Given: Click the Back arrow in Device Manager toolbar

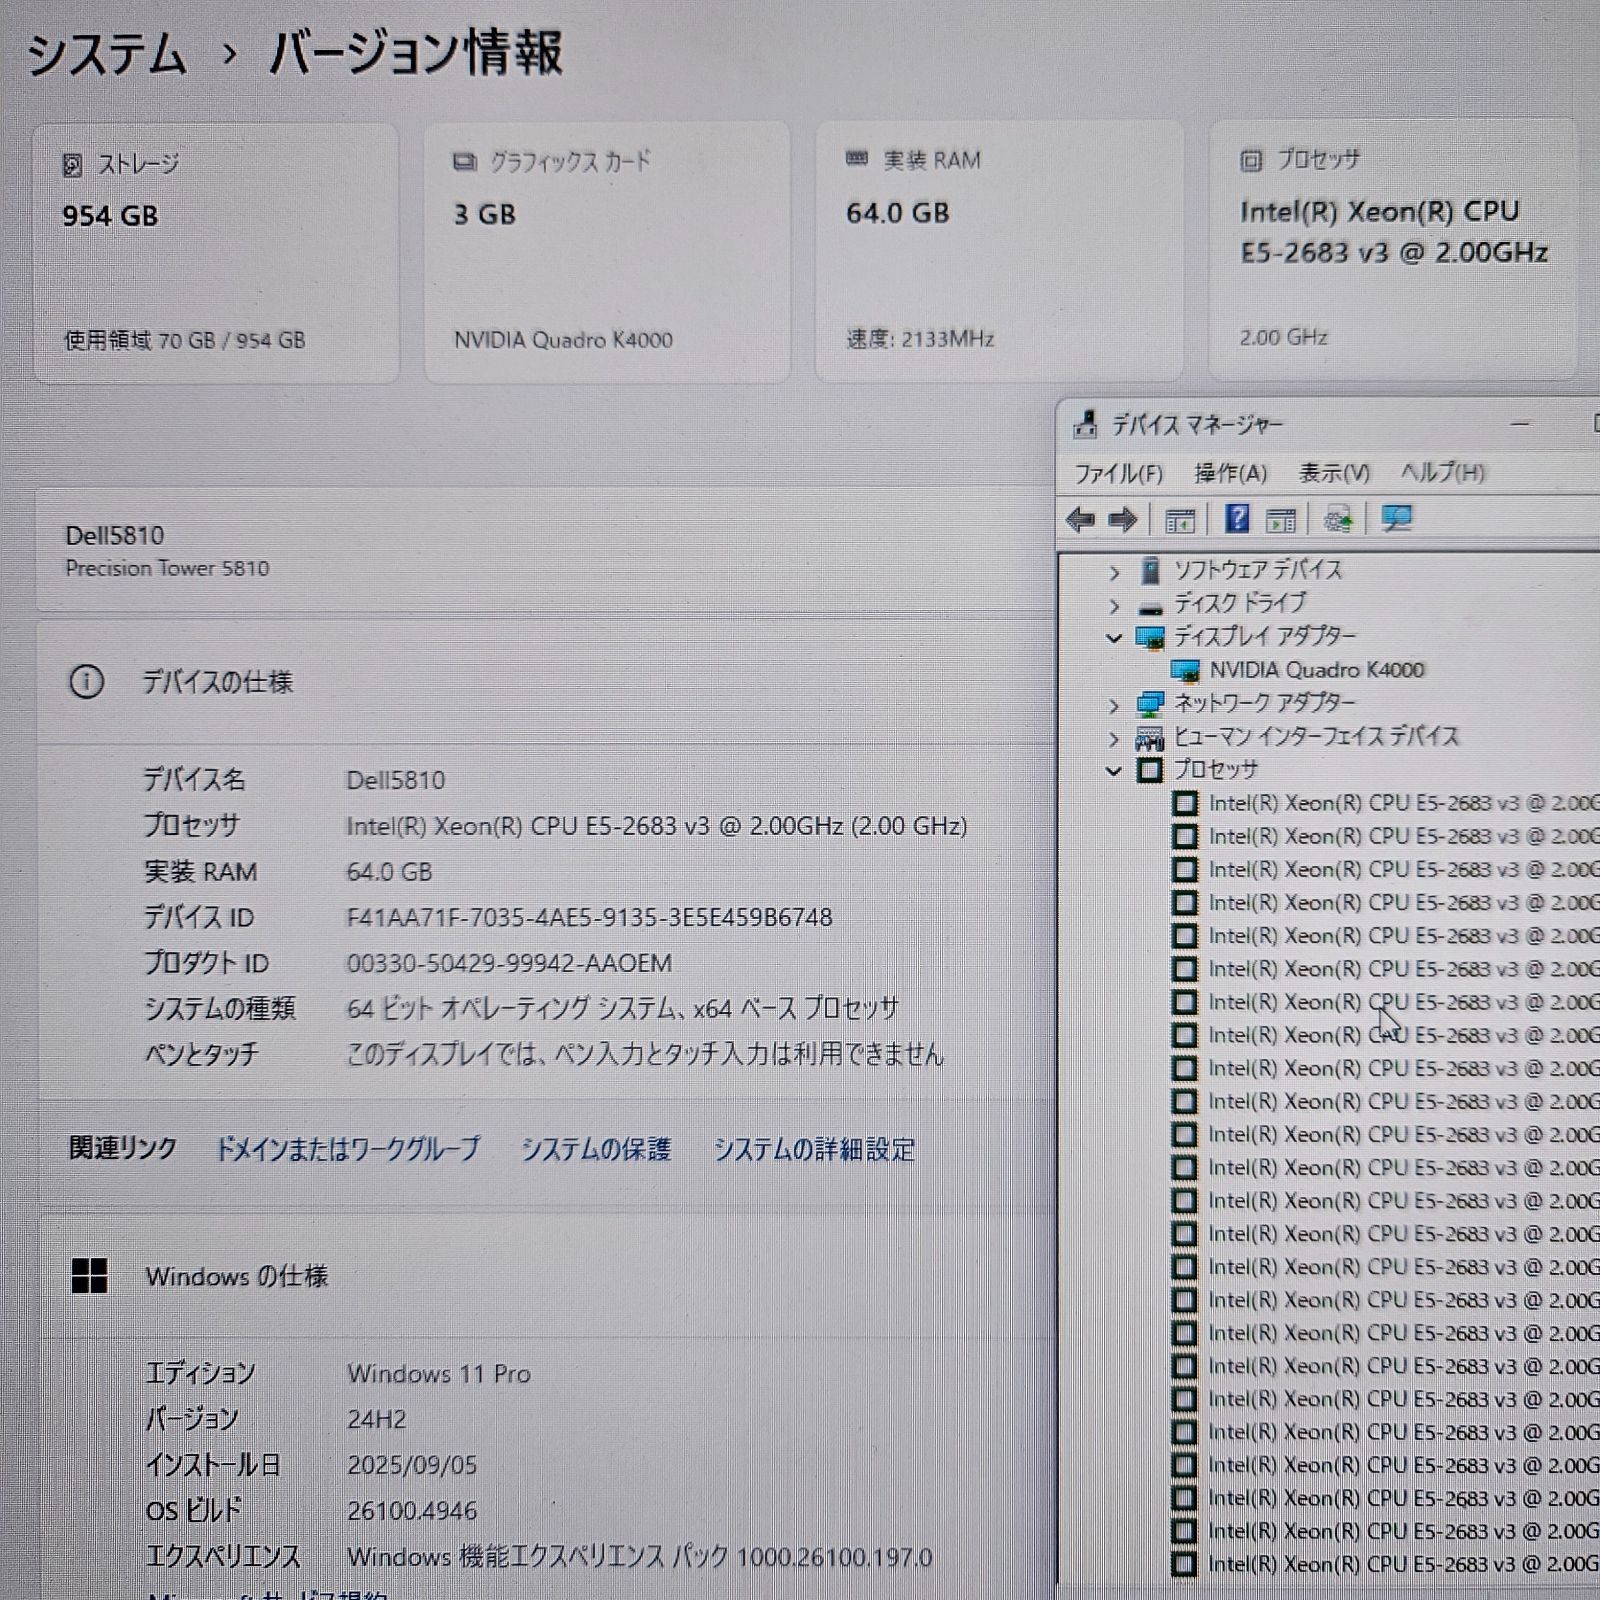Looking at the screenshot, I should click(x=1080, y=520).
